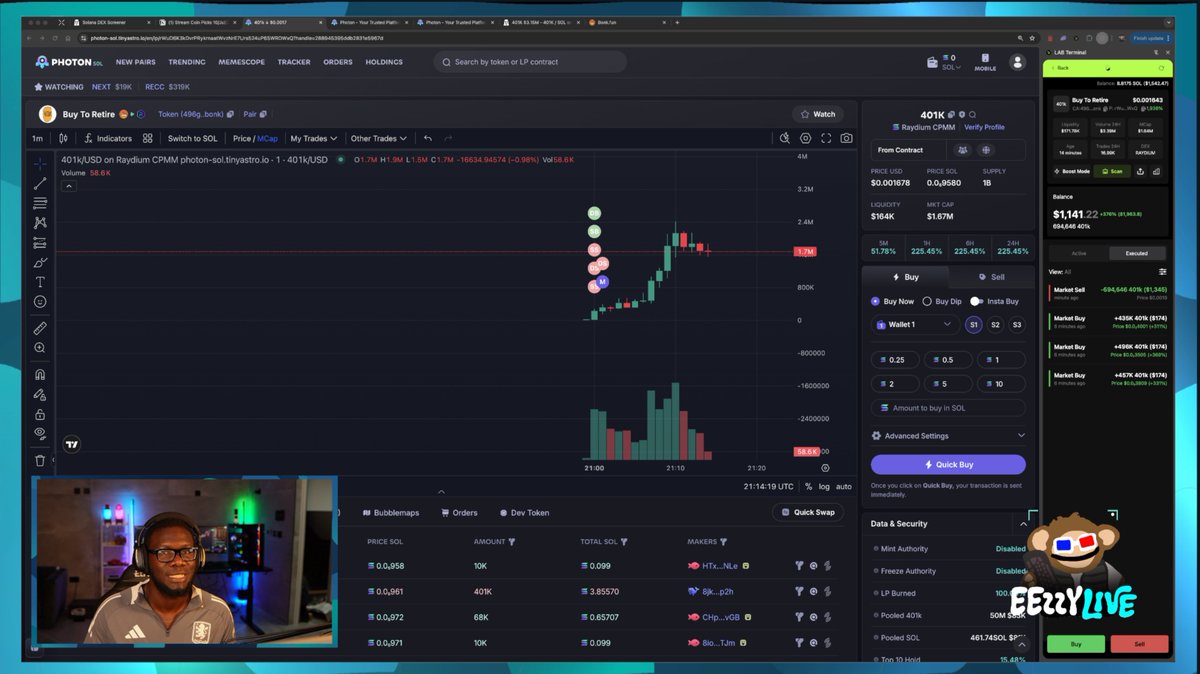Viewport: 1200px width, 674px height.
Task: Collapse the chart panel with up chevron
Action: click(x=441, y=491)
